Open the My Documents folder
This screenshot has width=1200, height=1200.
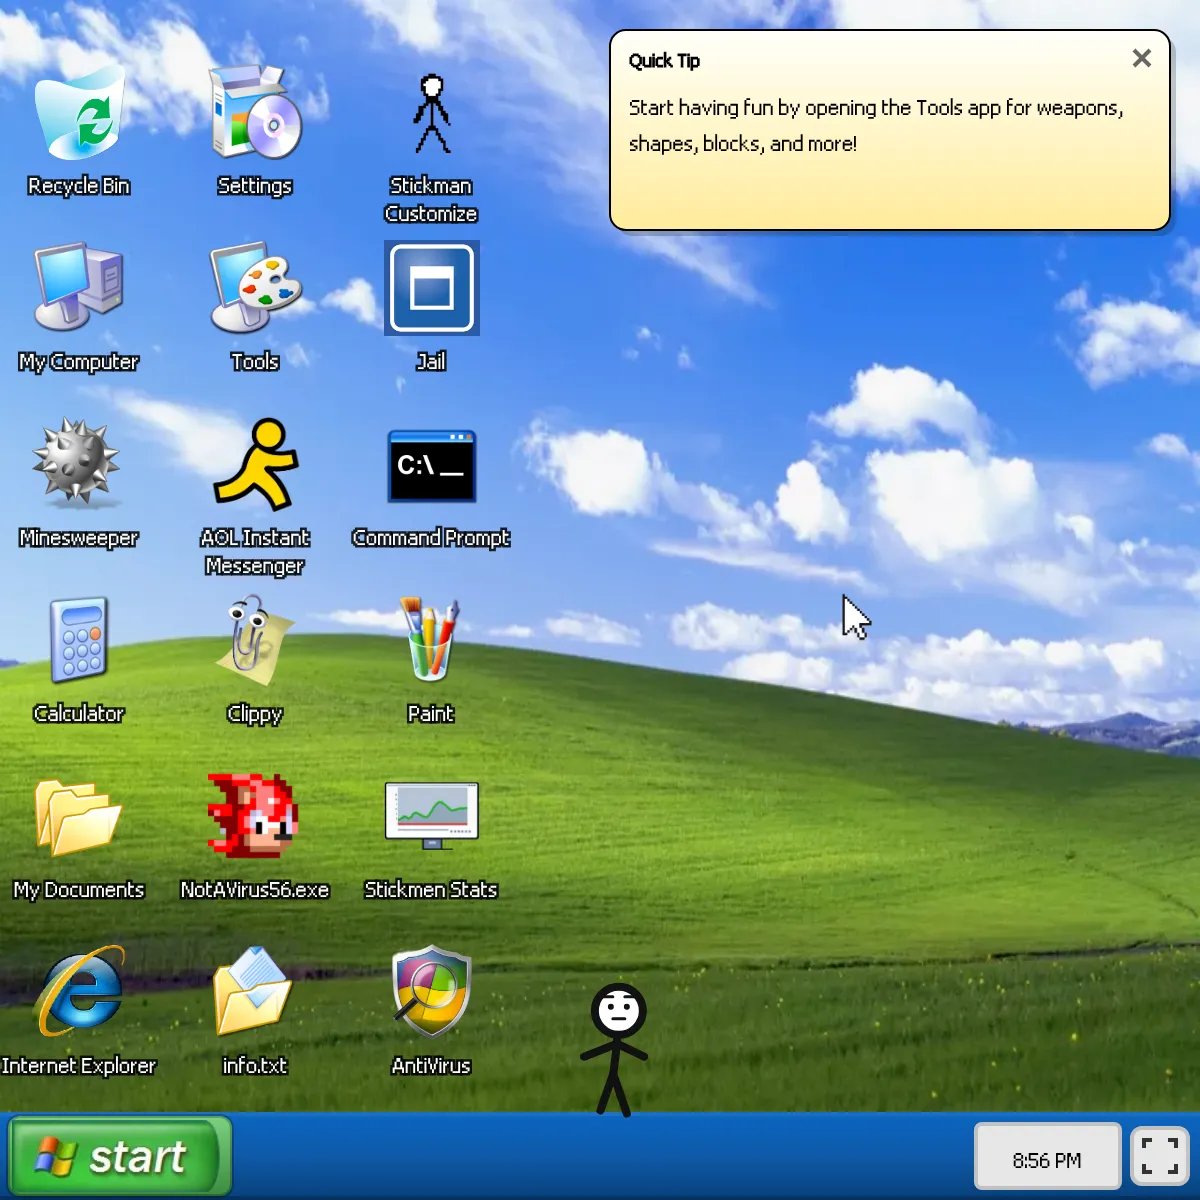coord(78,817)
